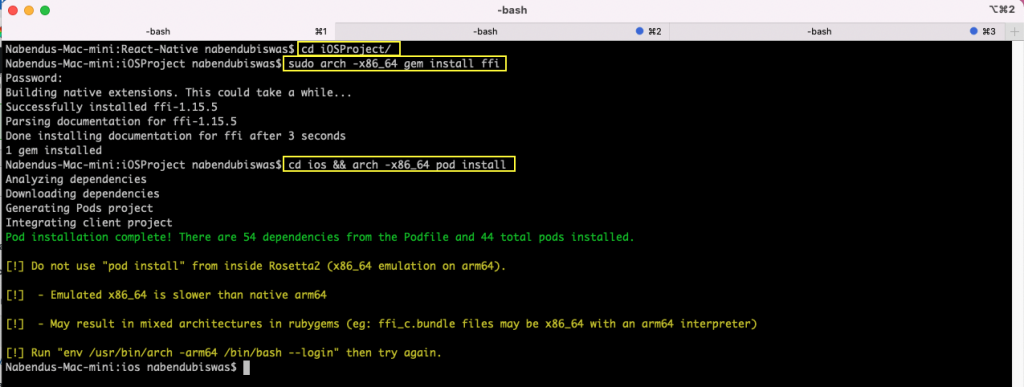This screenshot has height=387, width=1024.
Task: Close the terminal window with the red button
Action: pos(13,10)
